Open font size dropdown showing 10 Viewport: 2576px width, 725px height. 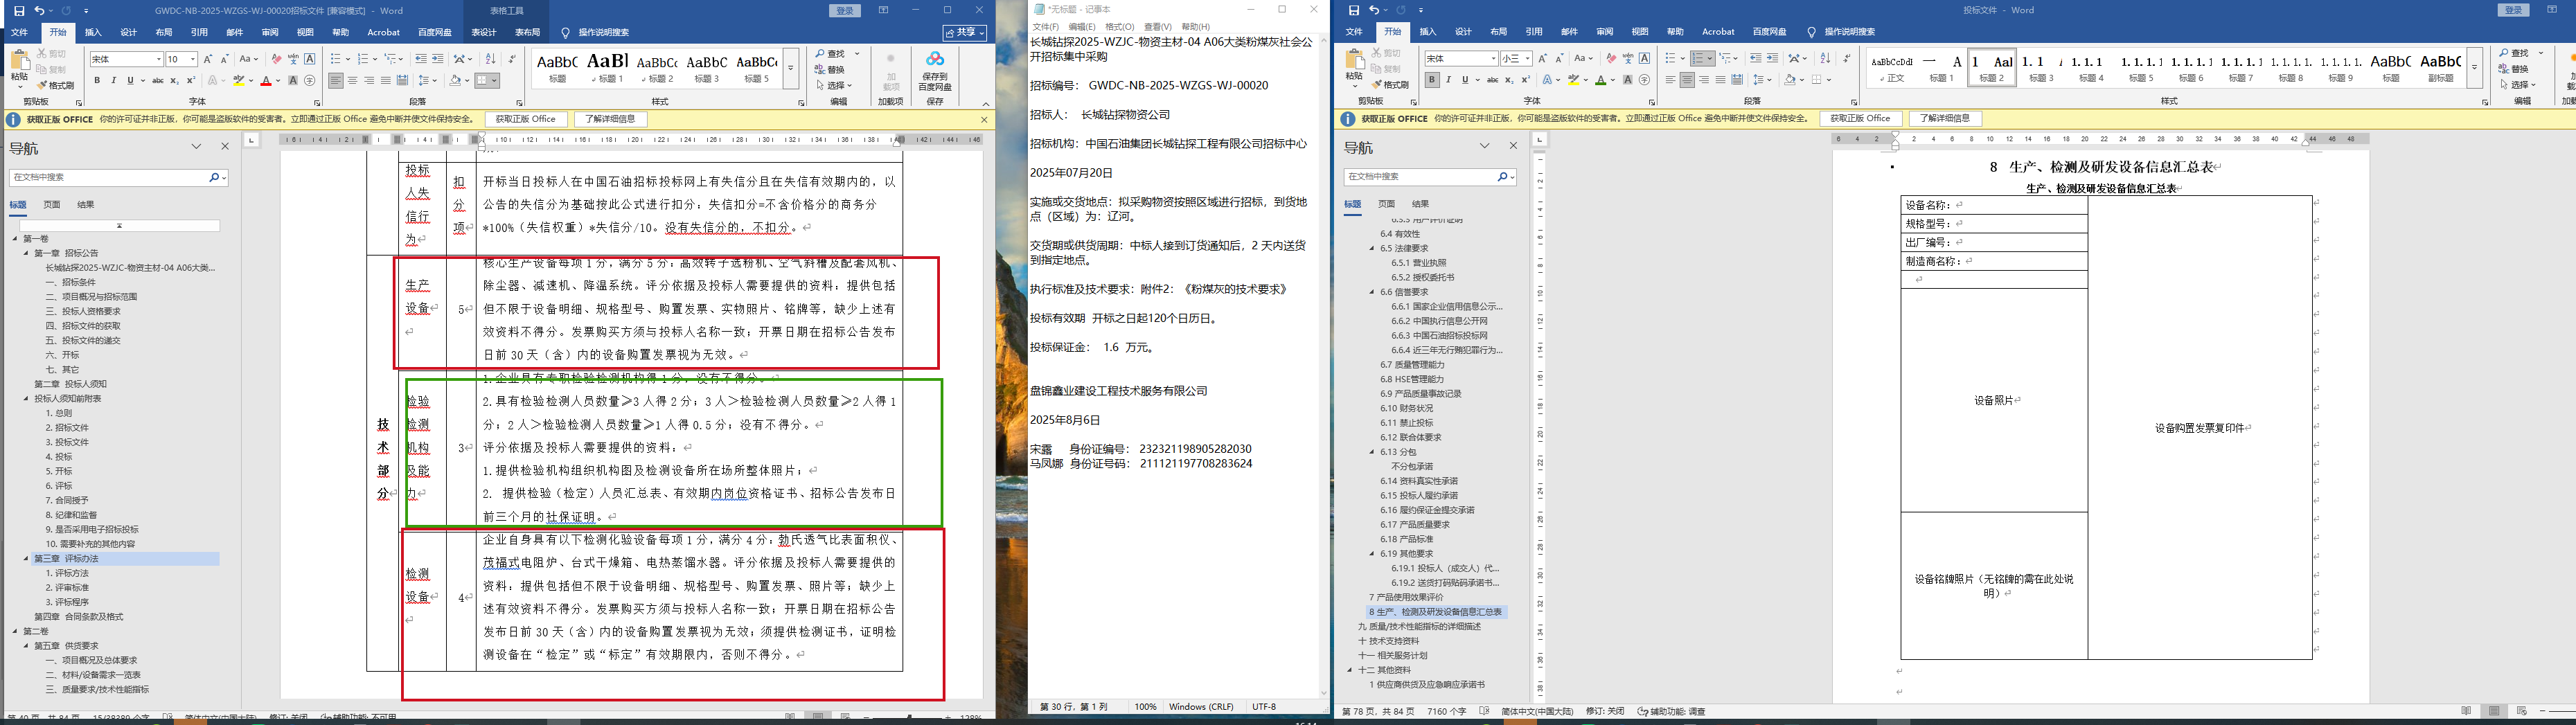[x=192, y=60]
